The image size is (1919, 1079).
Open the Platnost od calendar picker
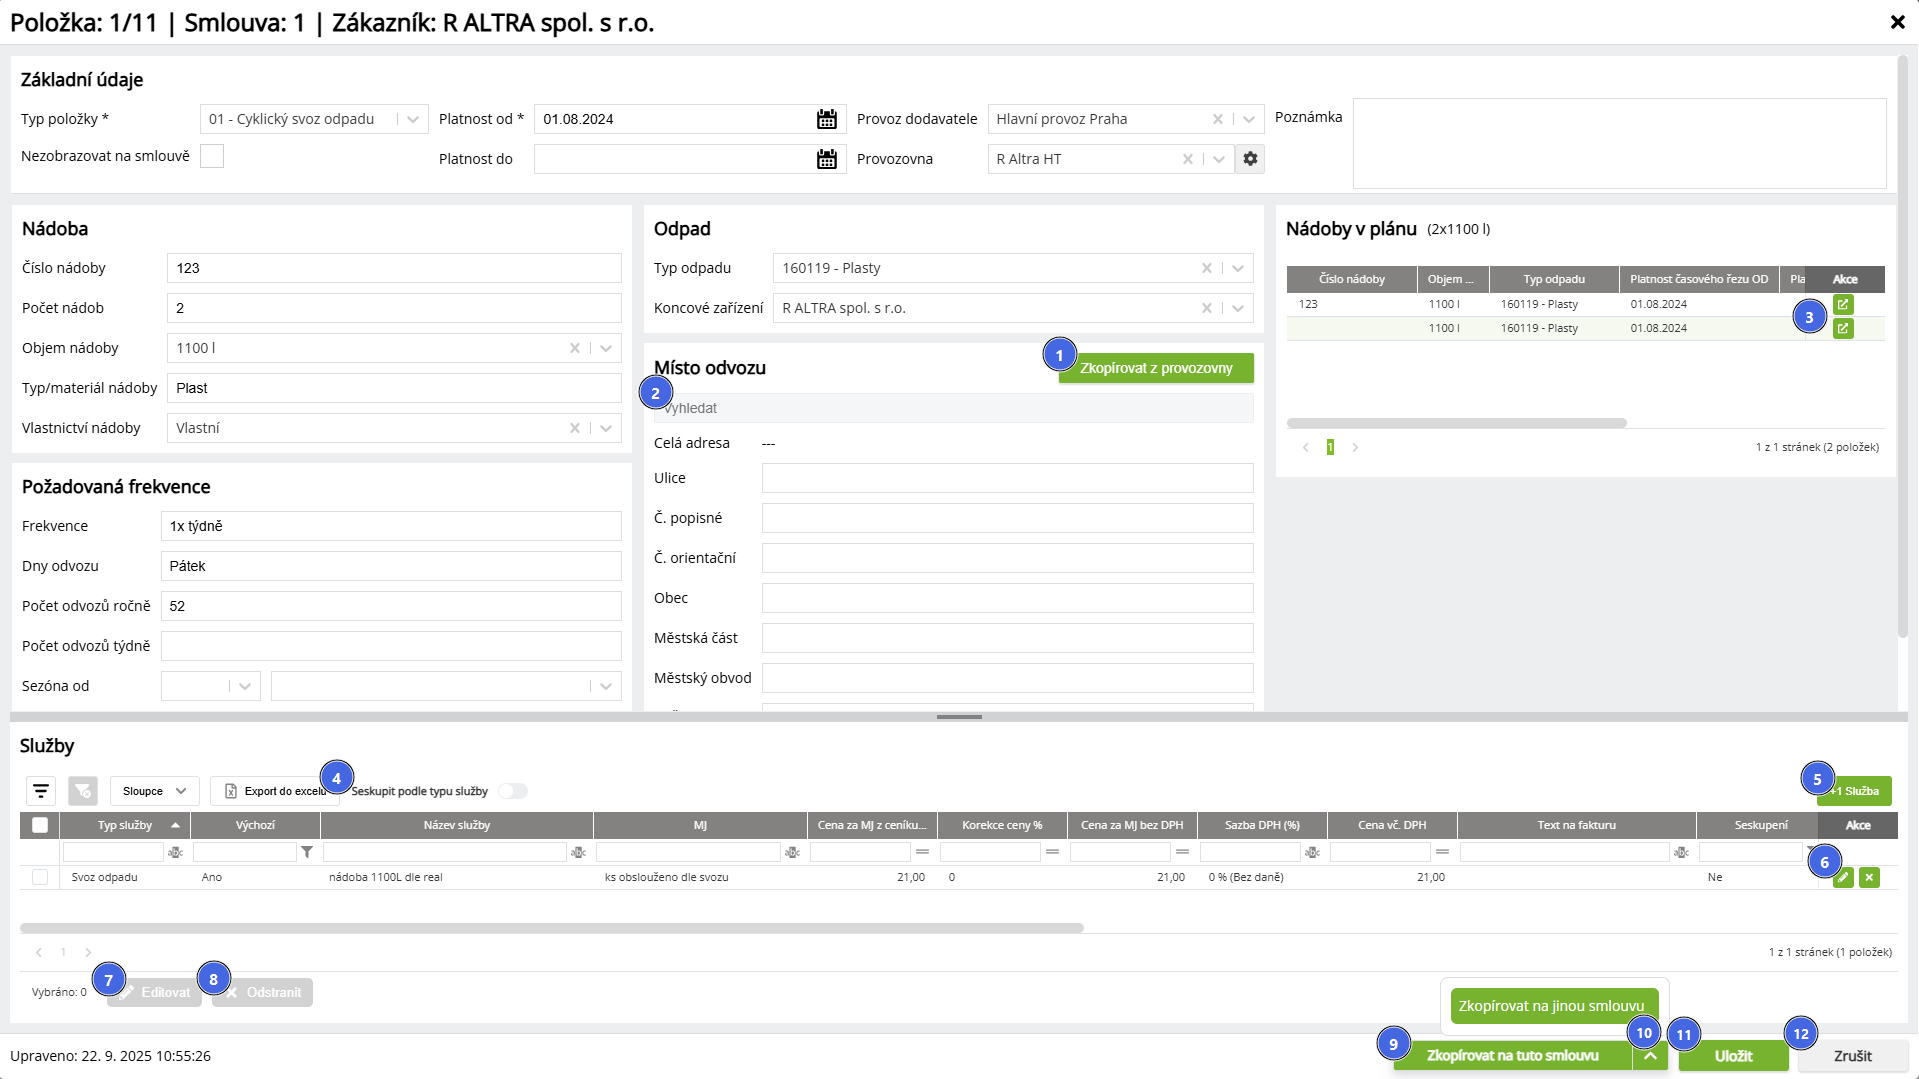[826, 119]
